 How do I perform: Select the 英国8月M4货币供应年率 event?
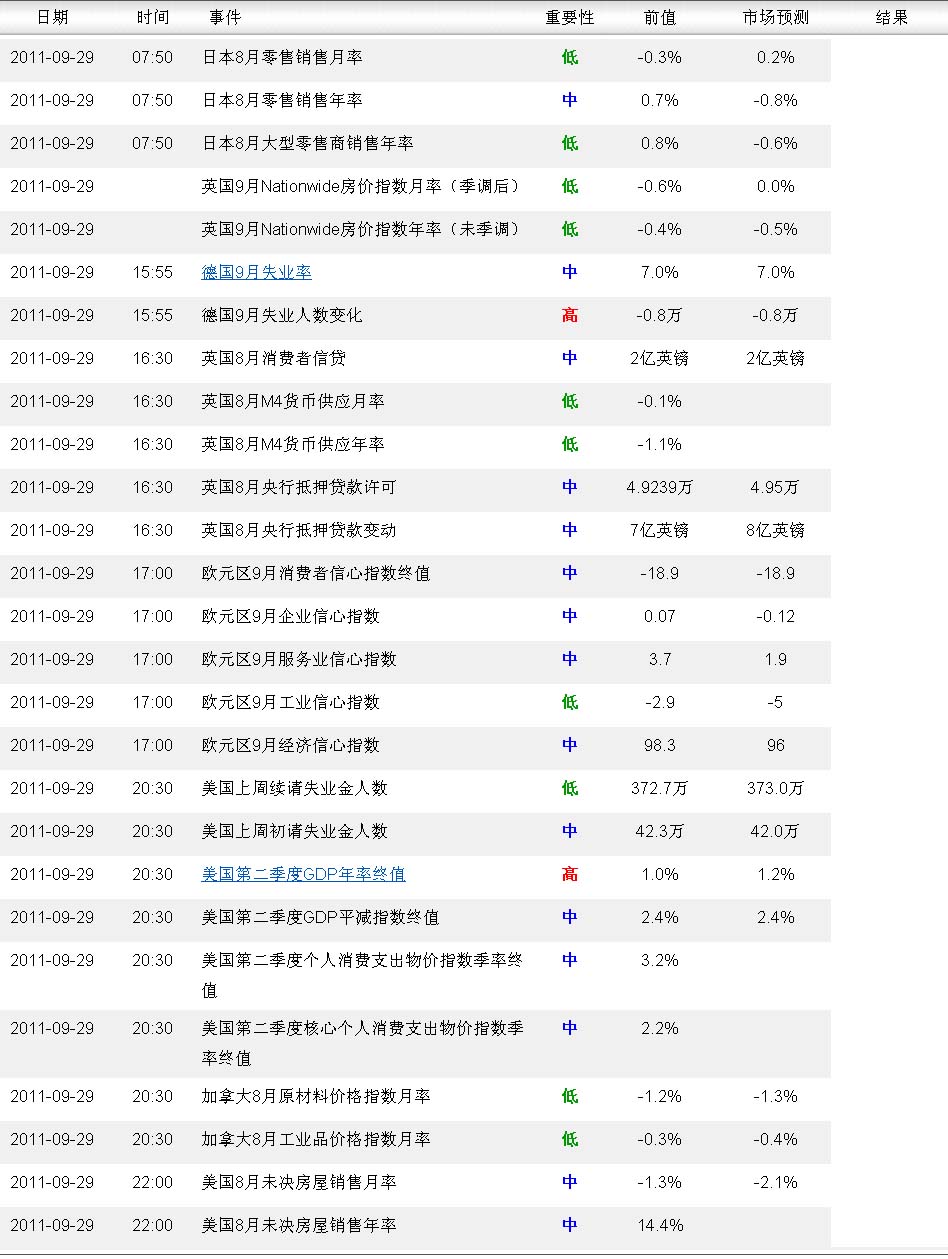pyautogui.click(x=293, y=444)
